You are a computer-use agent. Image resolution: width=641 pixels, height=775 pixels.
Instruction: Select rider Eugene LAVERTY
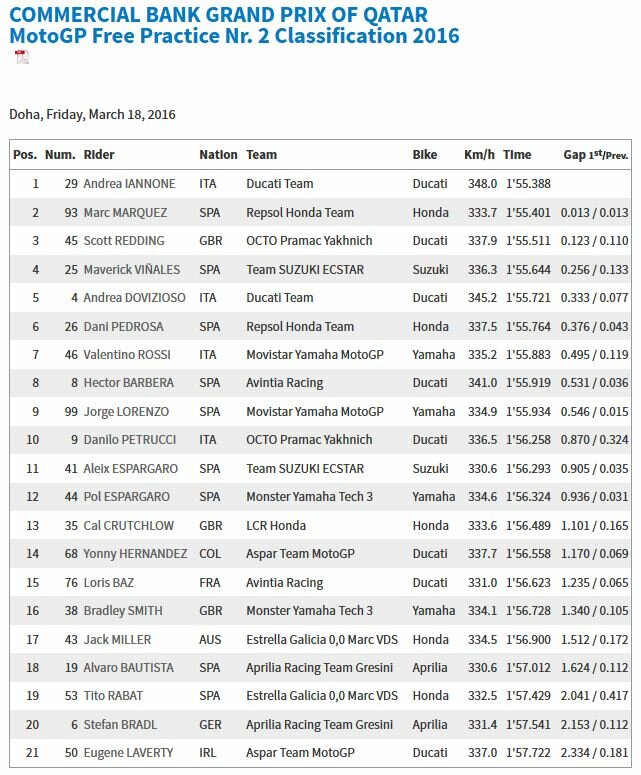tap(128, 752)
